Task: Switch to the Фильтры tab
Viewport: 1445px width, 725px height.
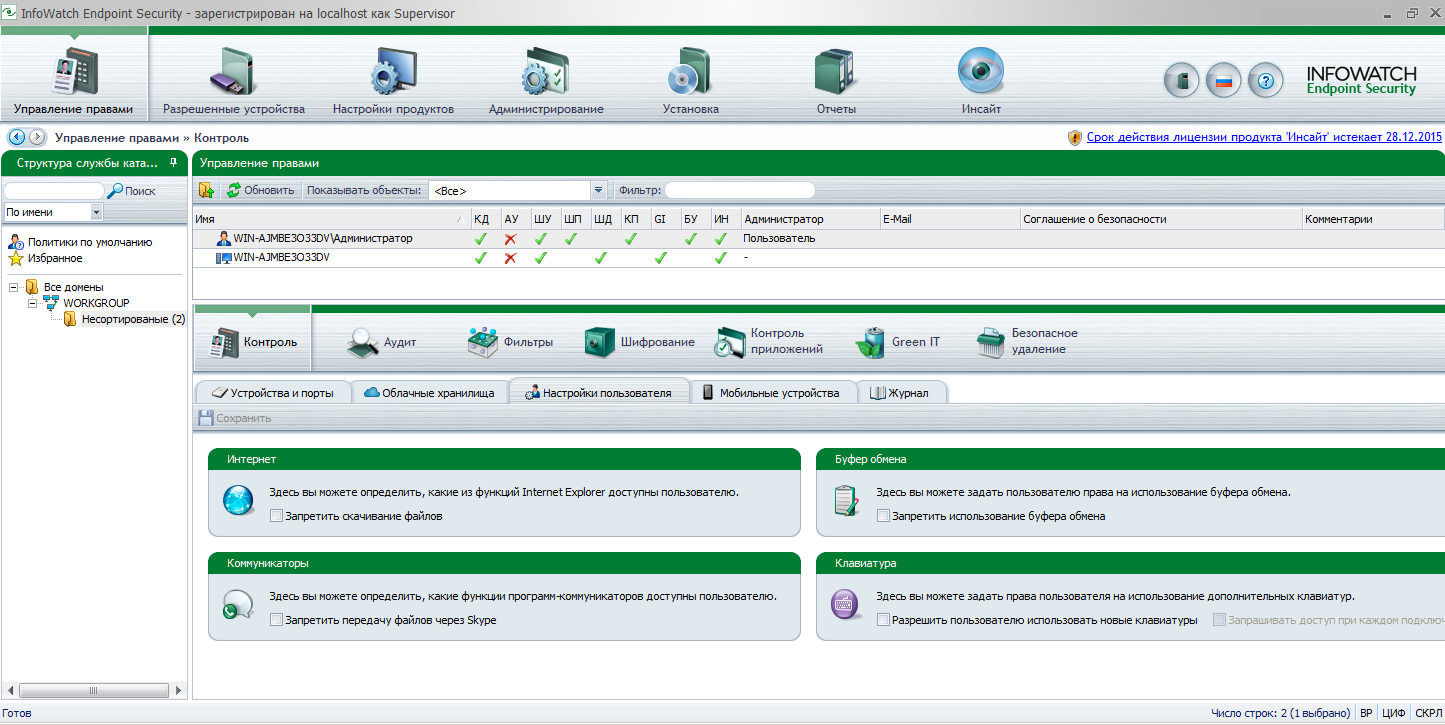Action: (510, 342)
